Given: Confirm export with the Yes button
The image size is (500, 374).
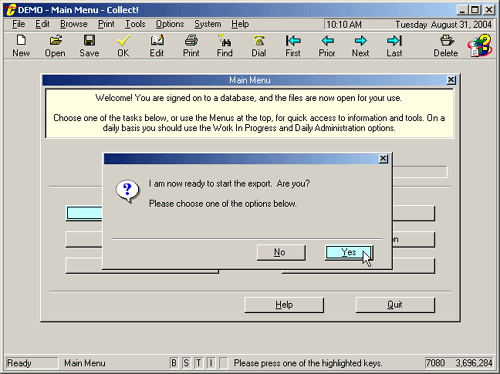Looking at the screenshot, I should pos(349,252).
